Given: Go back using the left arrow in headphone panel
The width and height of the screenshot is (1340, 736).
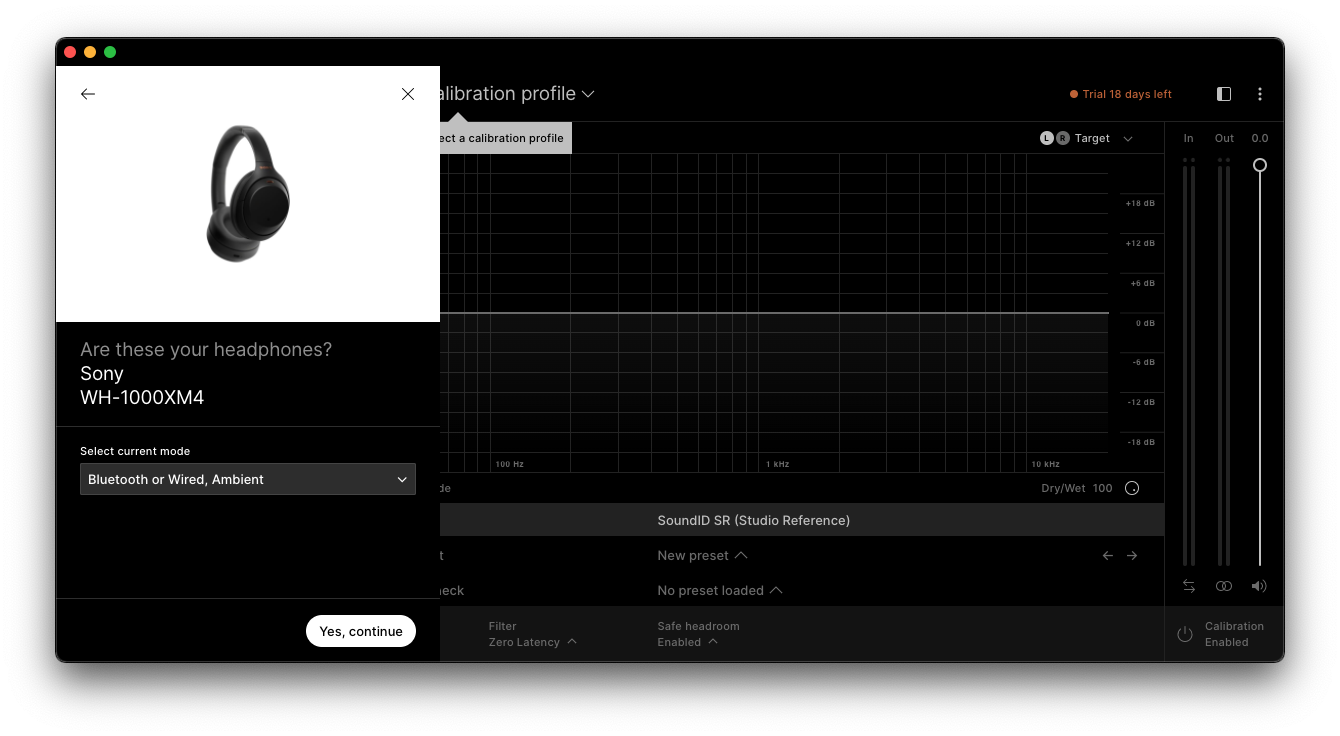Looking at the screenshot, I should [88, 94].
